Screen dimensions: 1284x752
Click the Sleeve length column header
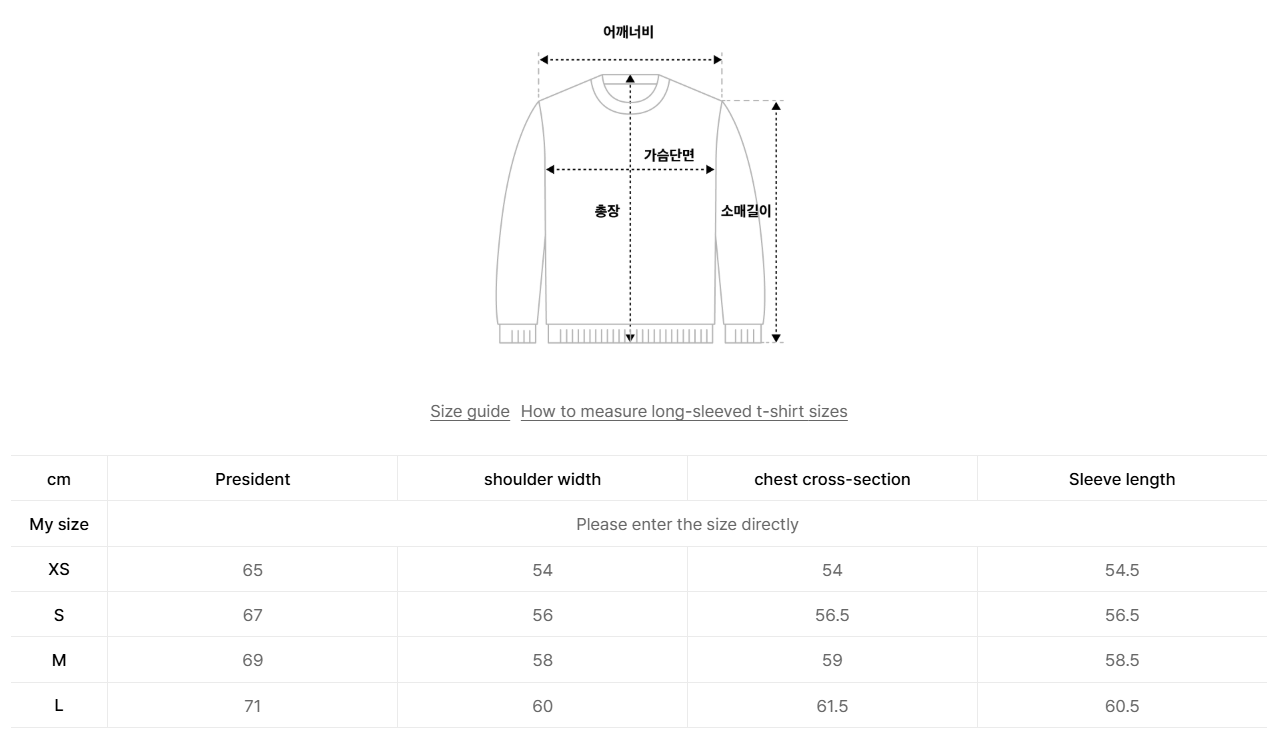pyautogui.click(x=1122, y=479)
